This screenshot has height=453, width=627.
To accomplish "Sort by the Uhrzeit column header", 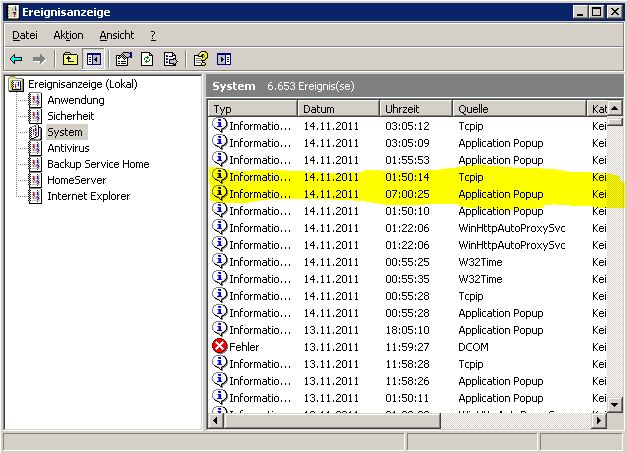I will pyautogui.click(x=416, y=109).
